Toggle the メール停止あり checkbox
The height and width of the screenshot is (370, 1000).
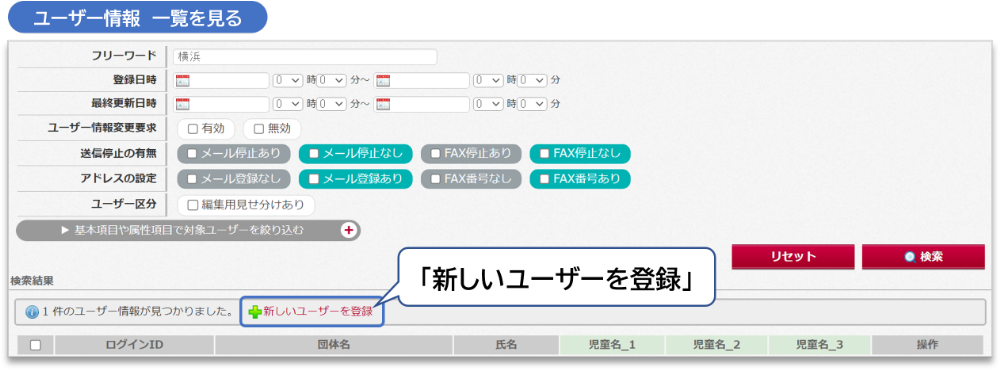[x=191, y=153]
